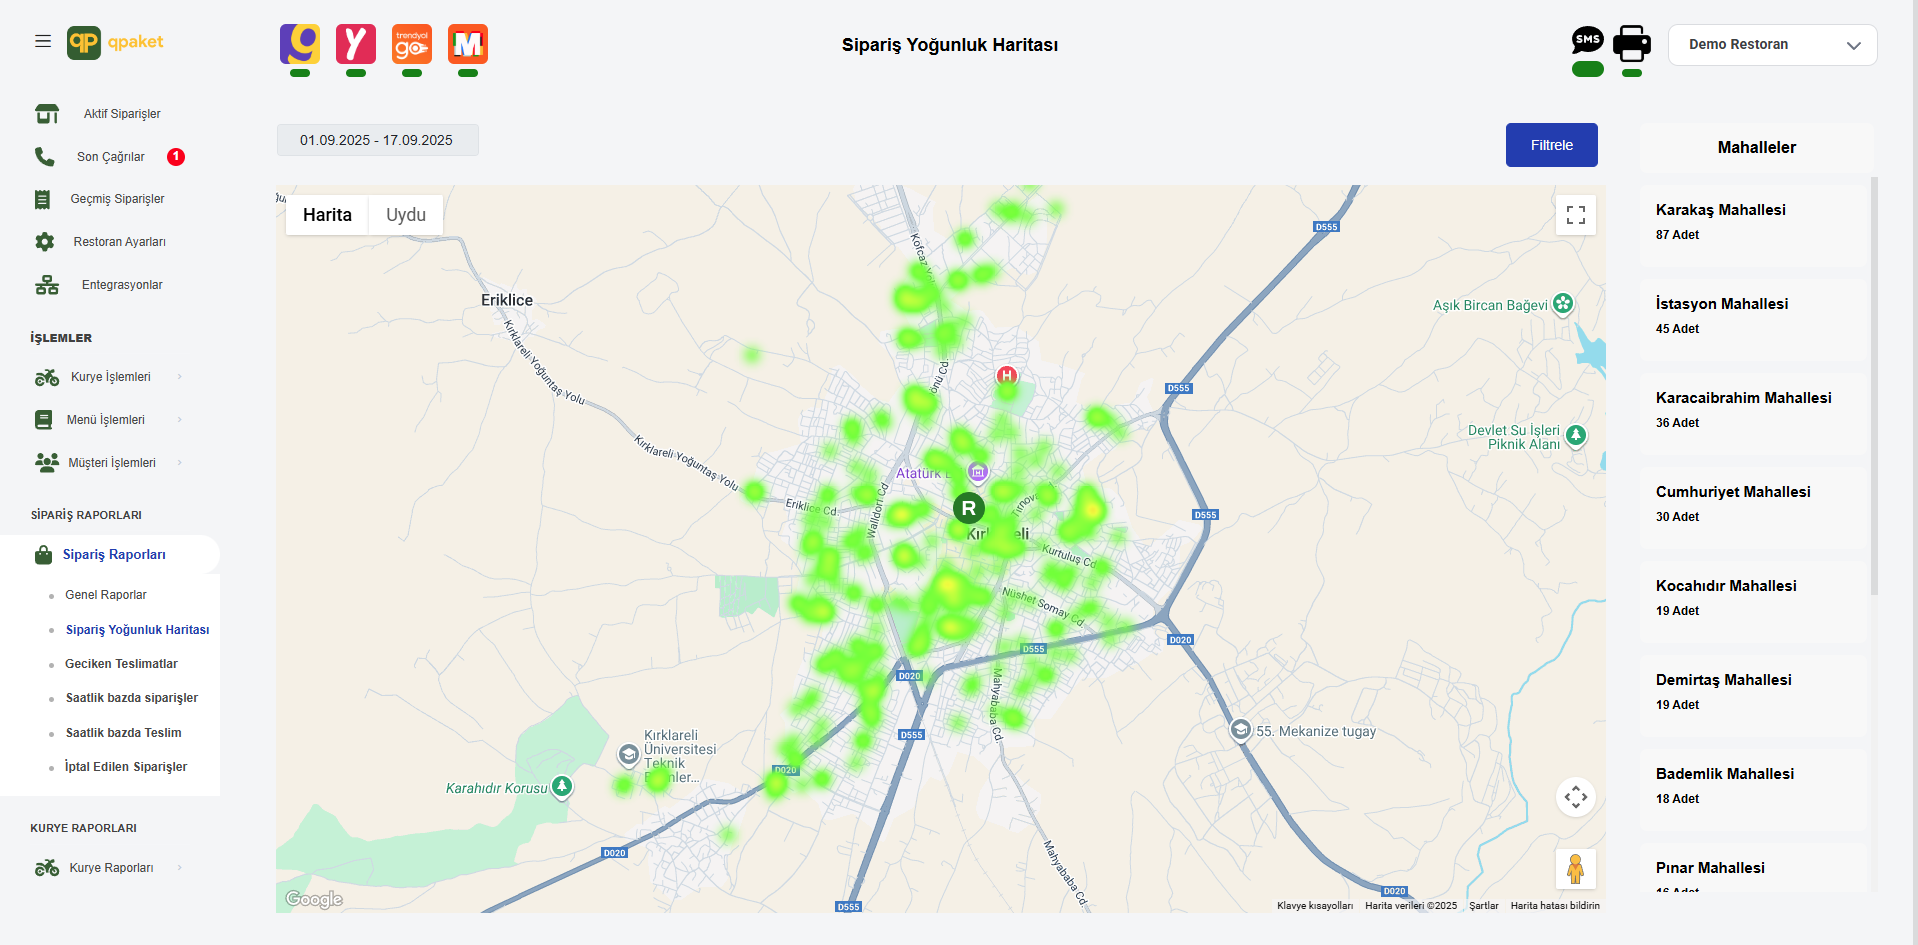This screenshot has height=945, width=1918.
Task: Open the Yemeksepeti integration icon
Action: [x=356, y=44]
